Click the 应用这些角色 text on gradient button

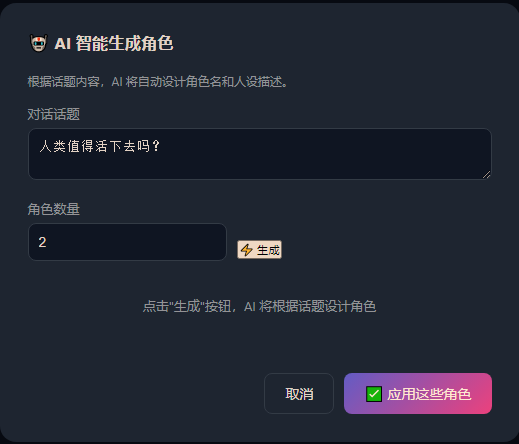[x=429, y=394]
